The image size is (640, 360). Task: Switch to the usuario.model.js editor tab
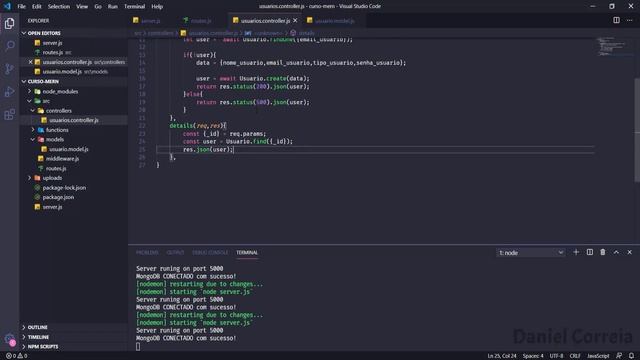334,20
